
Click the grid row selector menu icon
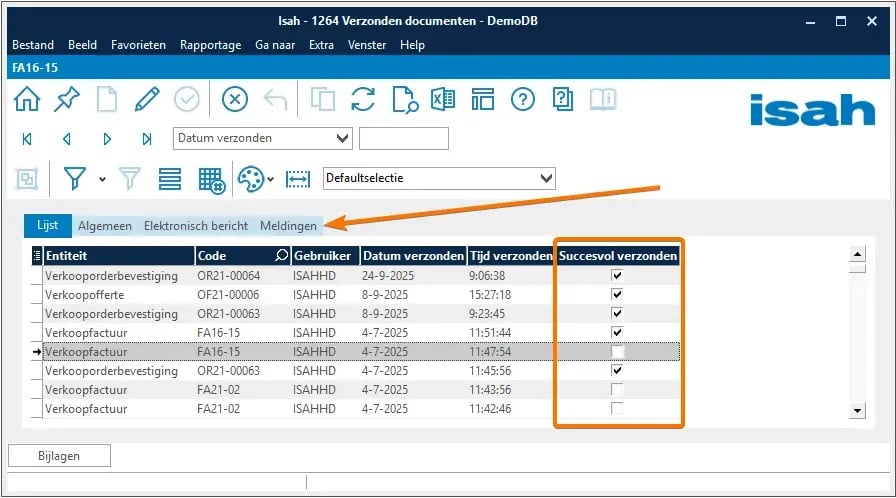(37, 255)
